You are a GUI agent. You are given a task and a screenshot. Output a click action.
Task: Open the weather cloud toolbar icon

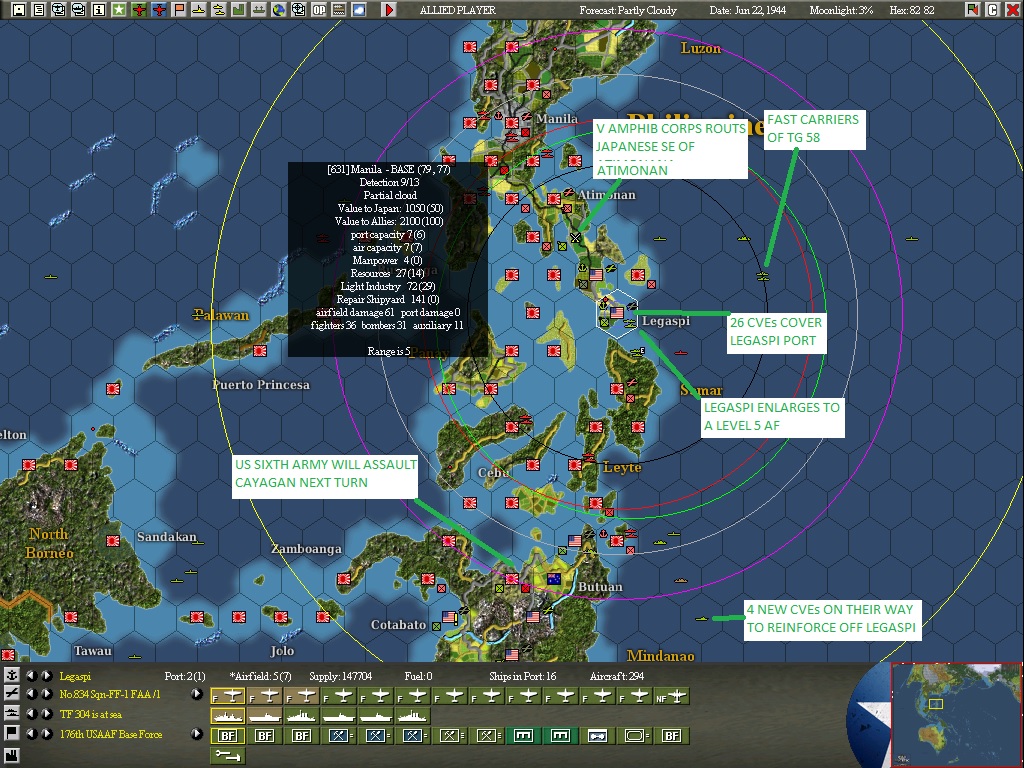(x=359, y=9)
